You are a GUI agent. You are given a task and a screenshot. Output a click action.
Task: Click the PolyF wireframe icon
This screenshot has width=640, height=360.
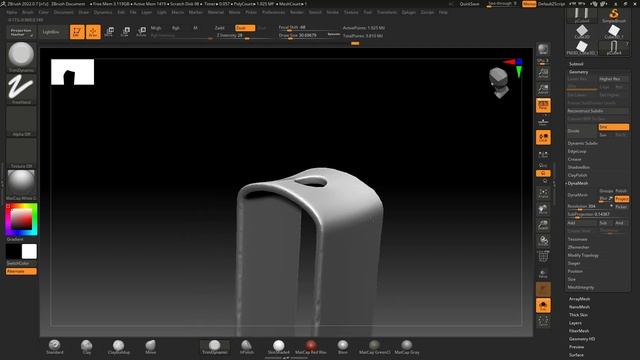(543, 257)
